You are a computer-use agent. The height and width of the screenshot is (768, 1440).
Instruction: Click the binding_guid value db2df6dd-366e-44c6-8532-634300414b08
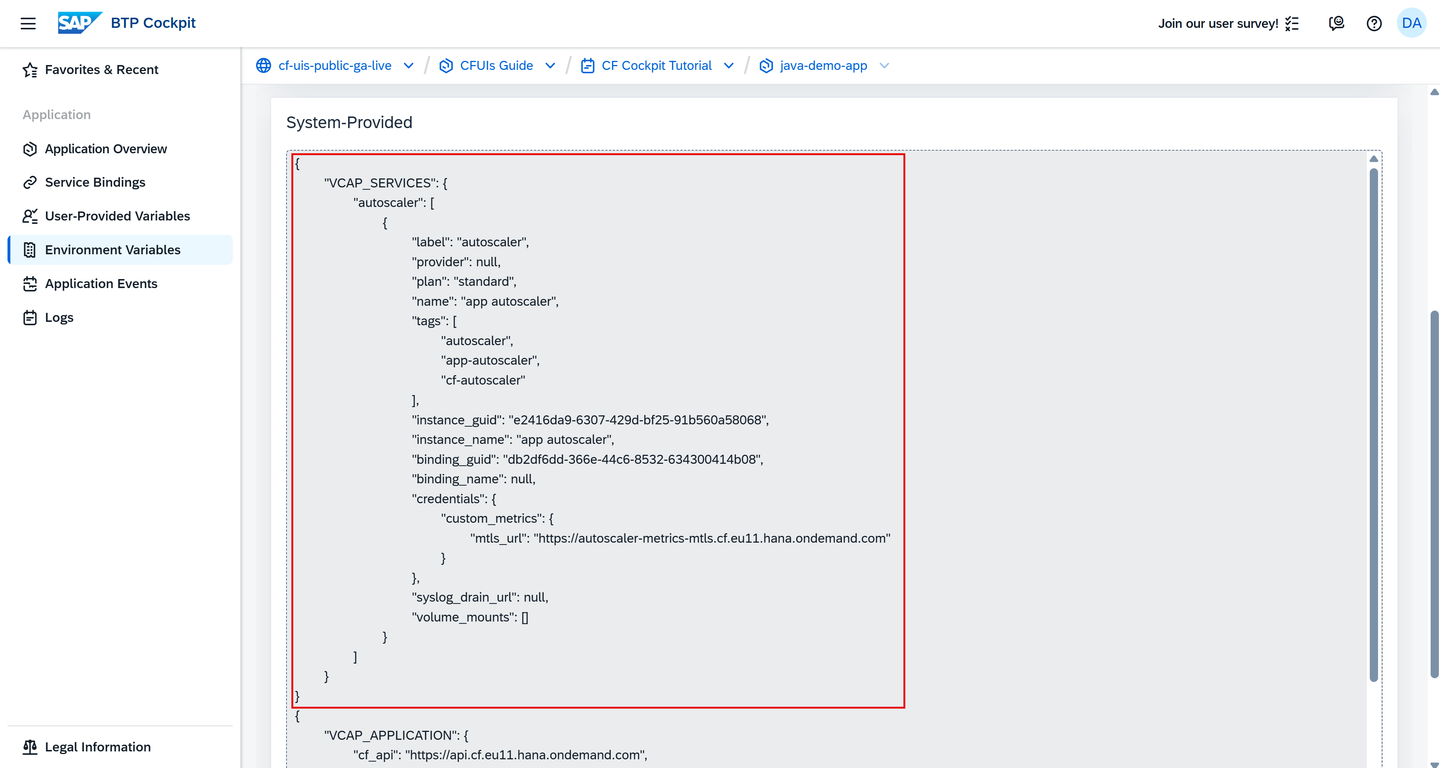coord(633,459)
